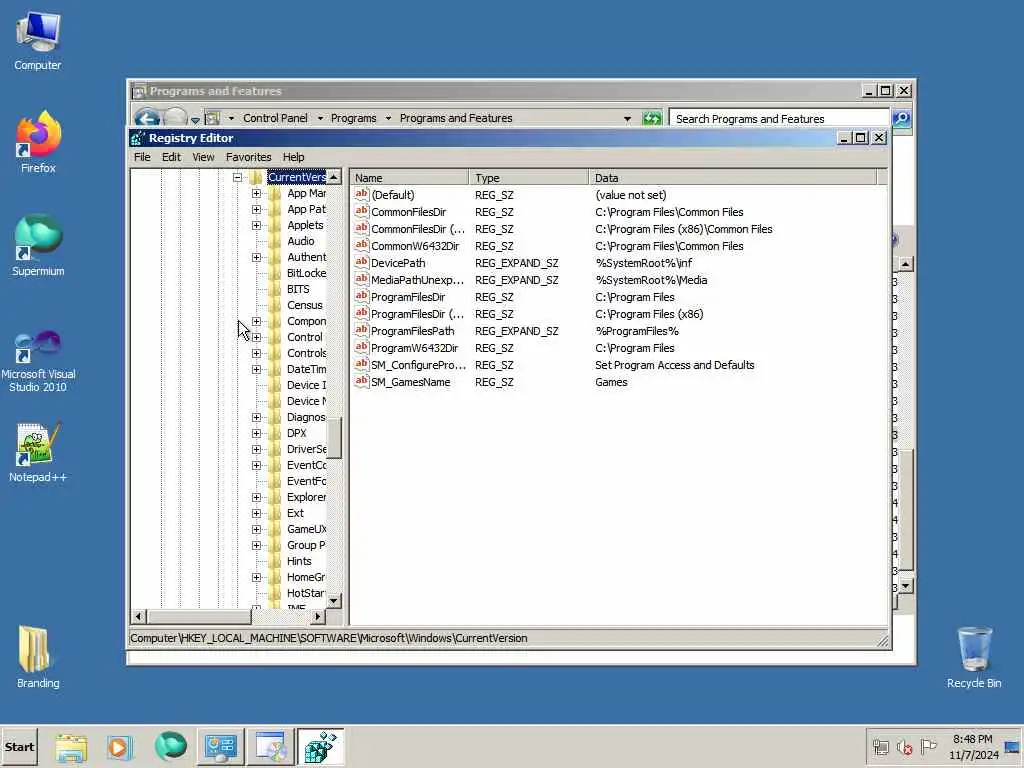The image size is (1024, 768).
Task: Select the (Default) value row
Action: (619, 195)
